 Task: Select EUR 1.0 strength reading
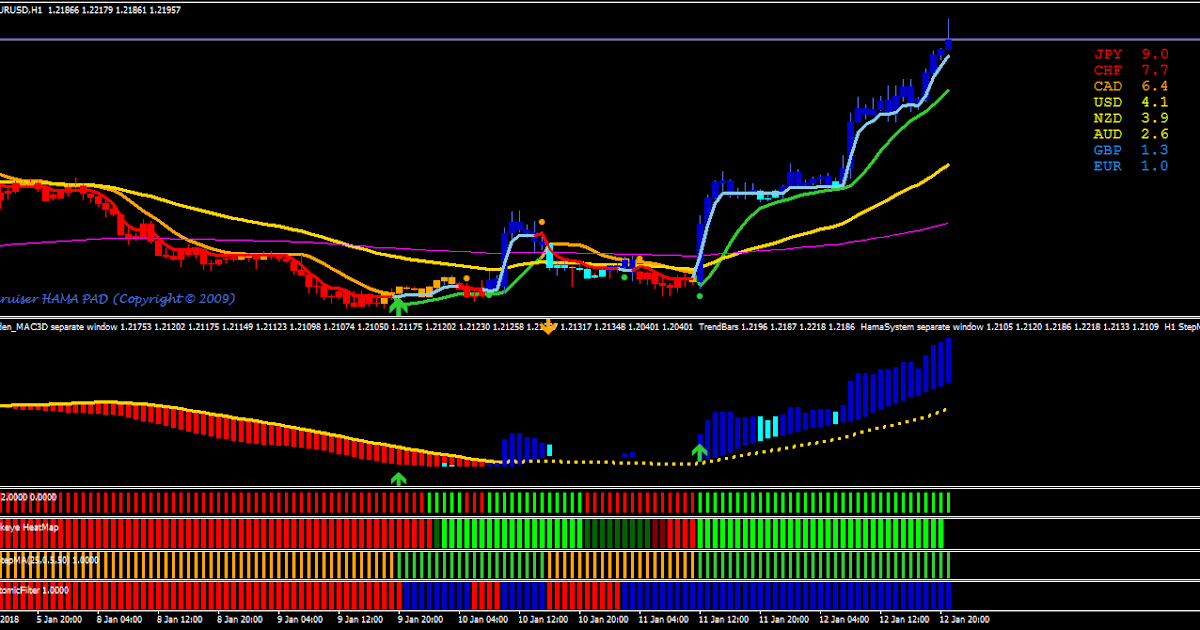pos(1131,166)
